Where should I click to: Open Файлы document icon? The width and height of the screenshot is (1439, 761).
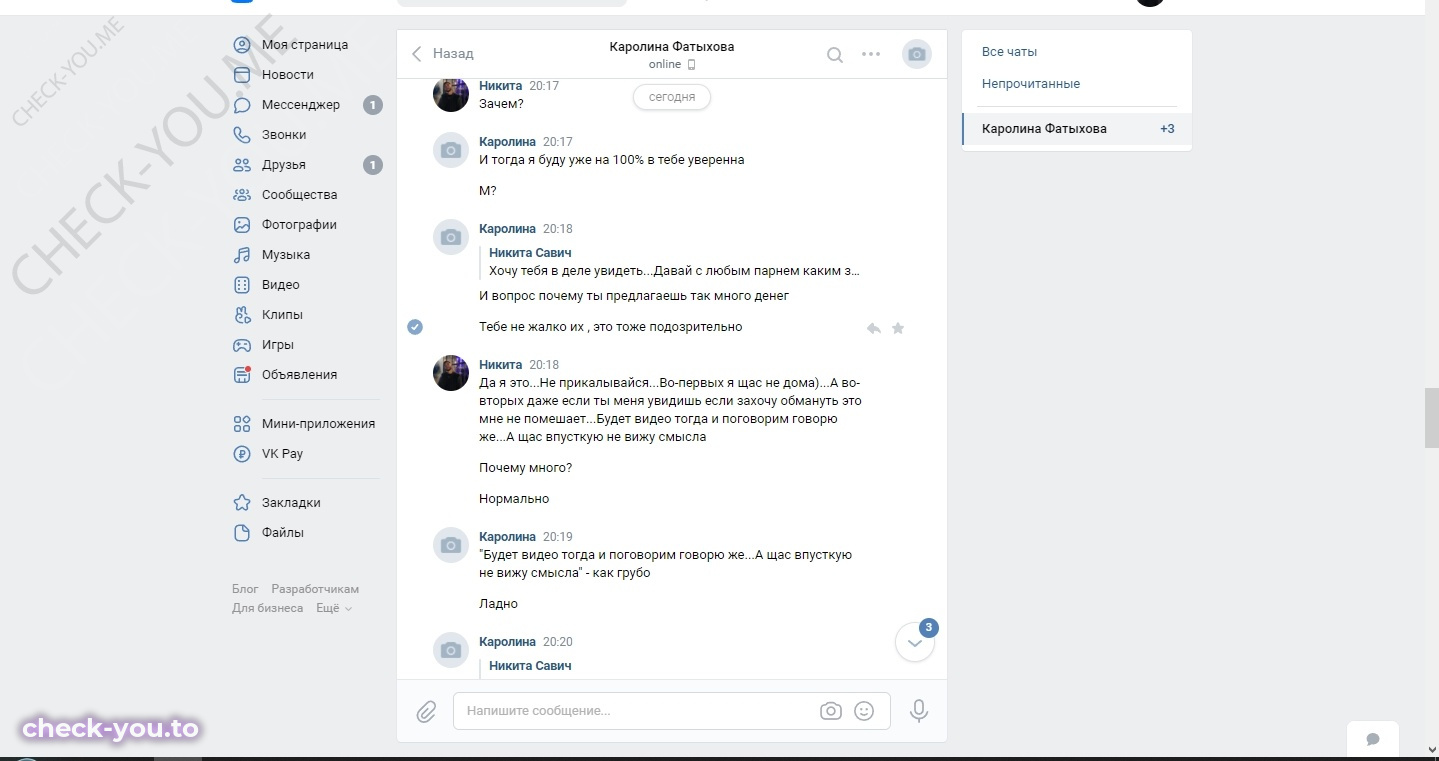point(242,533)
